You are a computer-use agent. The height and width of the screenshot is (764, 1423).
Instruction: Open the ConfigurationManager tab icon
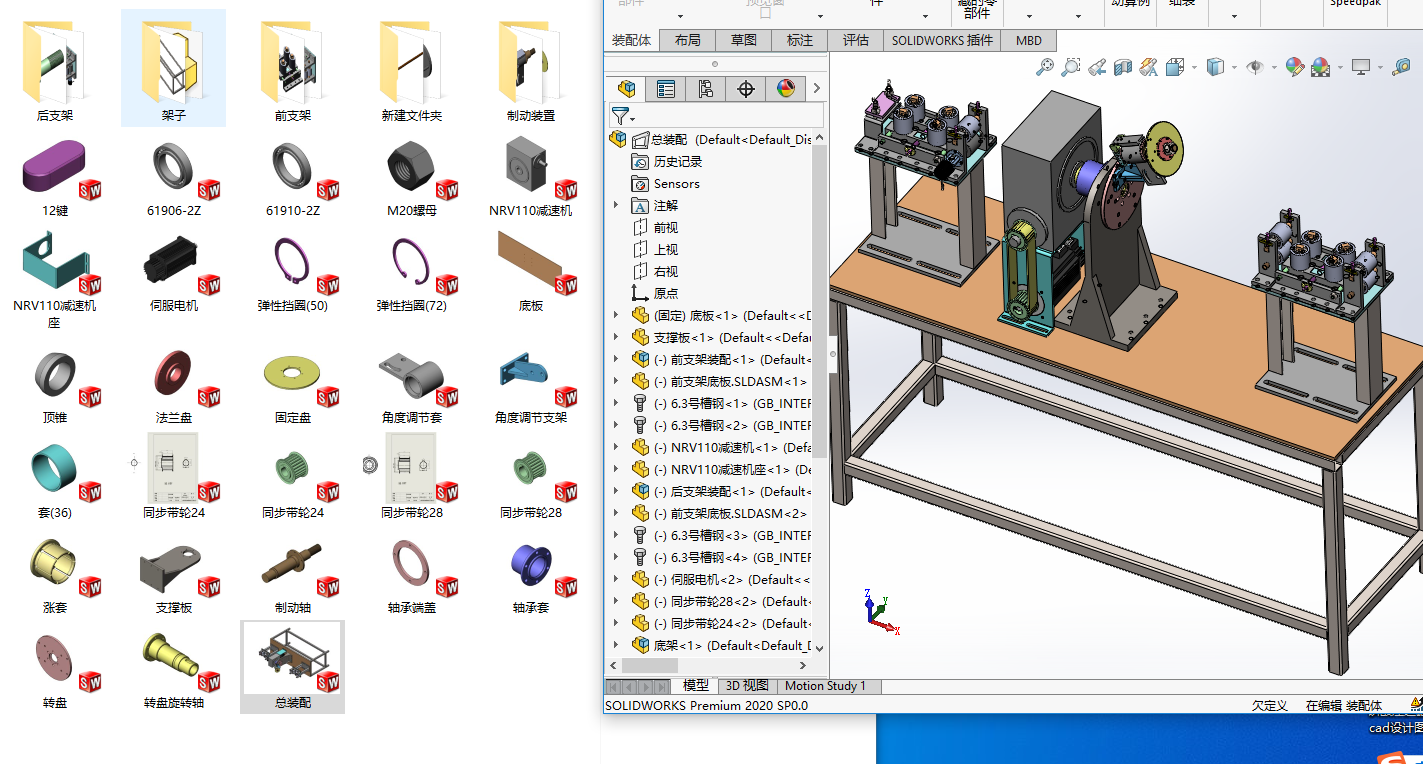click(x=706, y=89)
